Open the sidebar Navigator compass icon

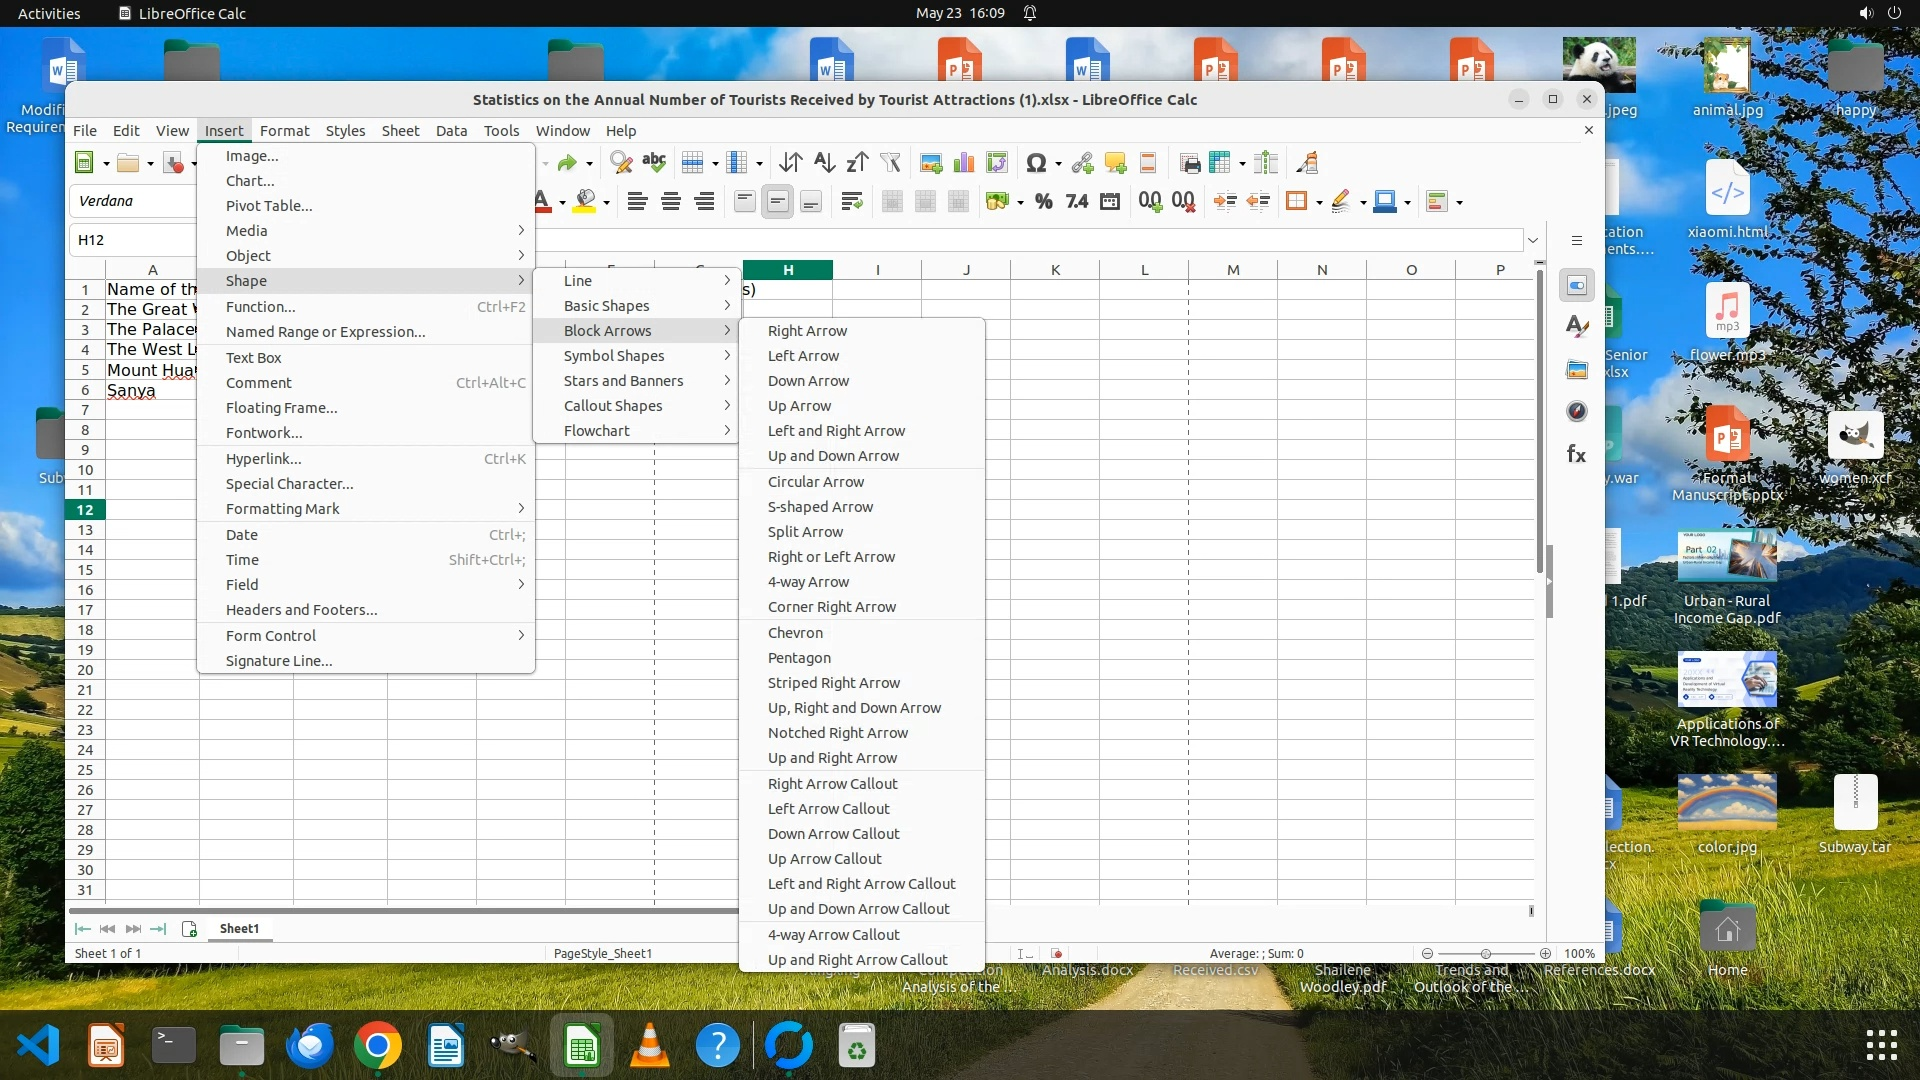(1576, 412)
